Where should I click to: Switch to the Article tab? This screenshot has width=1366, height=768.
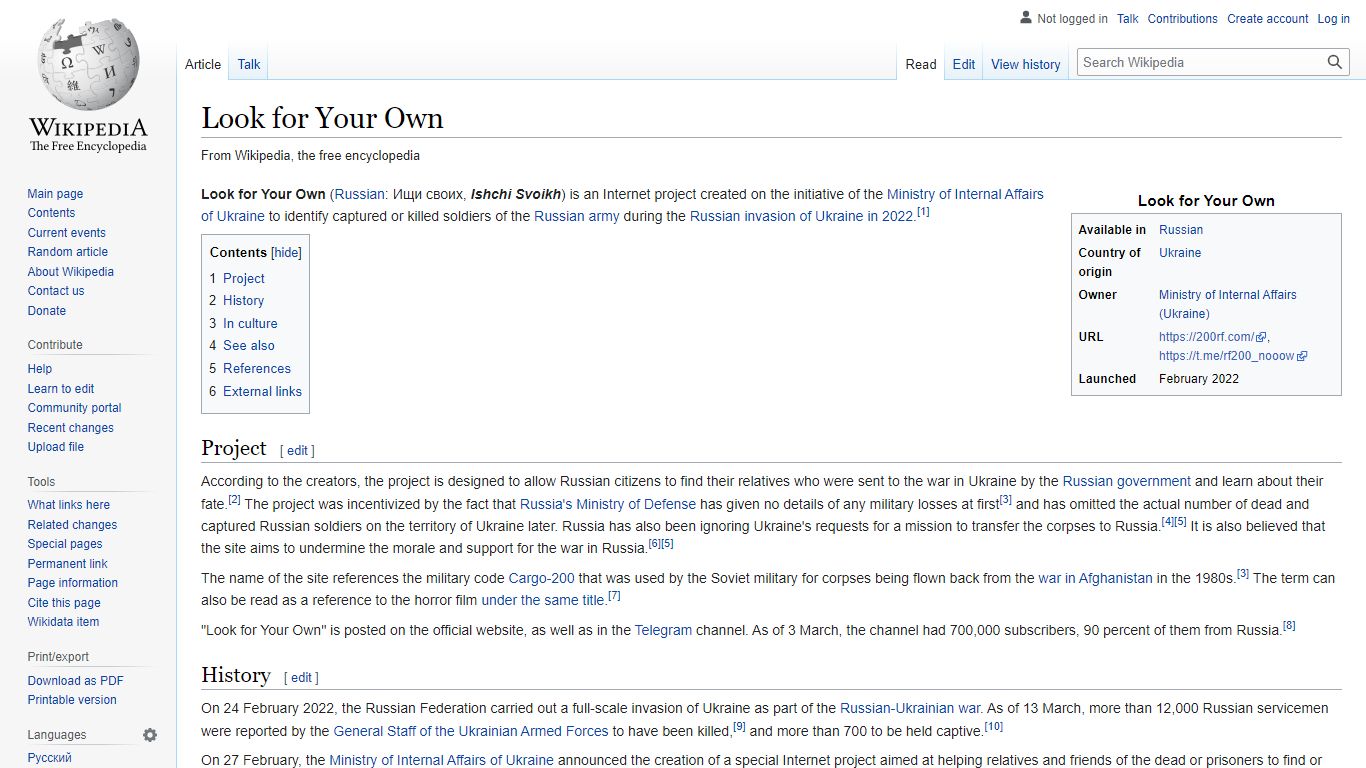tap(203, 64)
